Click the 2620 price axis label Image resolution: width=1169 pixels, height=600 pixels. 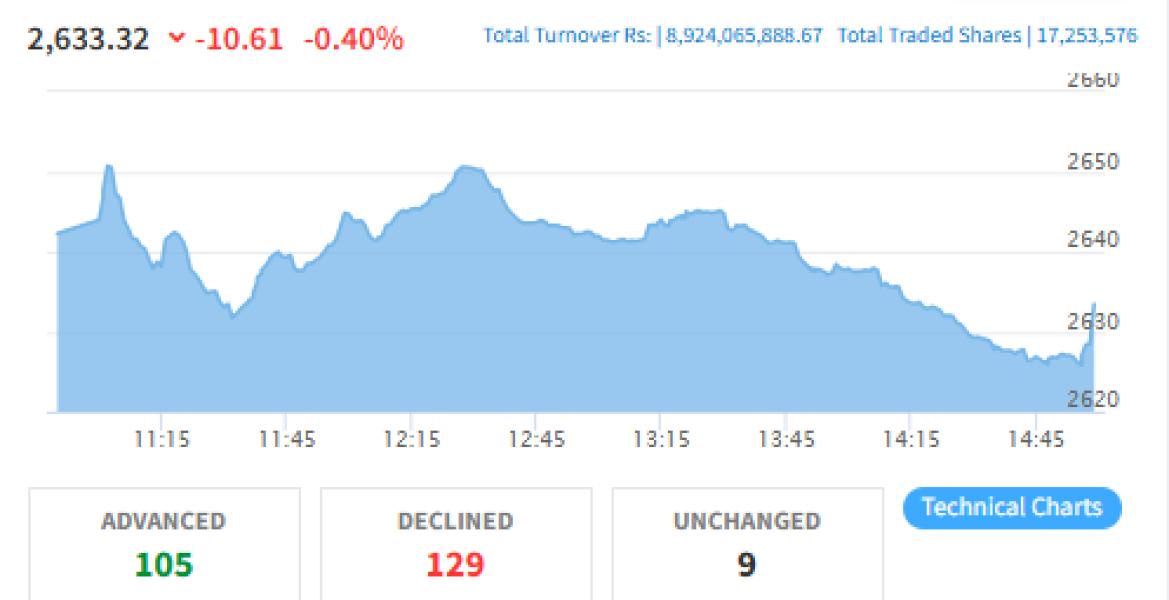pyautogui.click(x=1094, y=400)
